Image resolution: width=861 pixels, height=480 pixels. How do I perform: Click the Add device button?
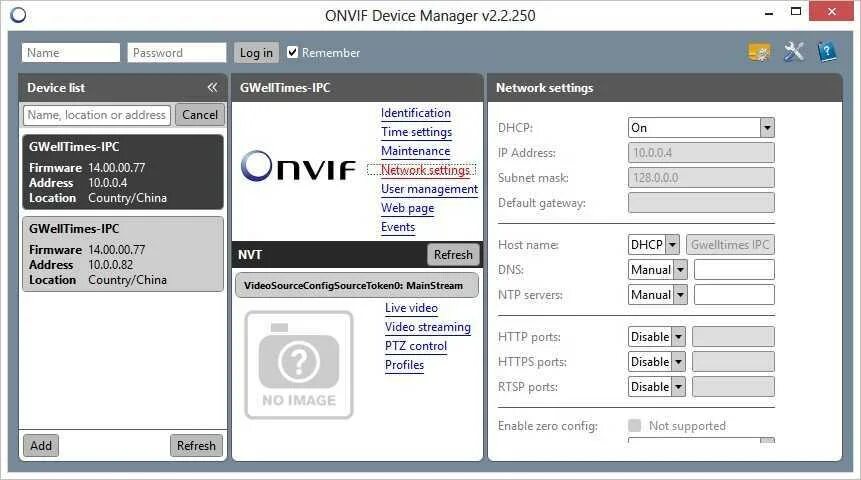[x=41, y=445]
